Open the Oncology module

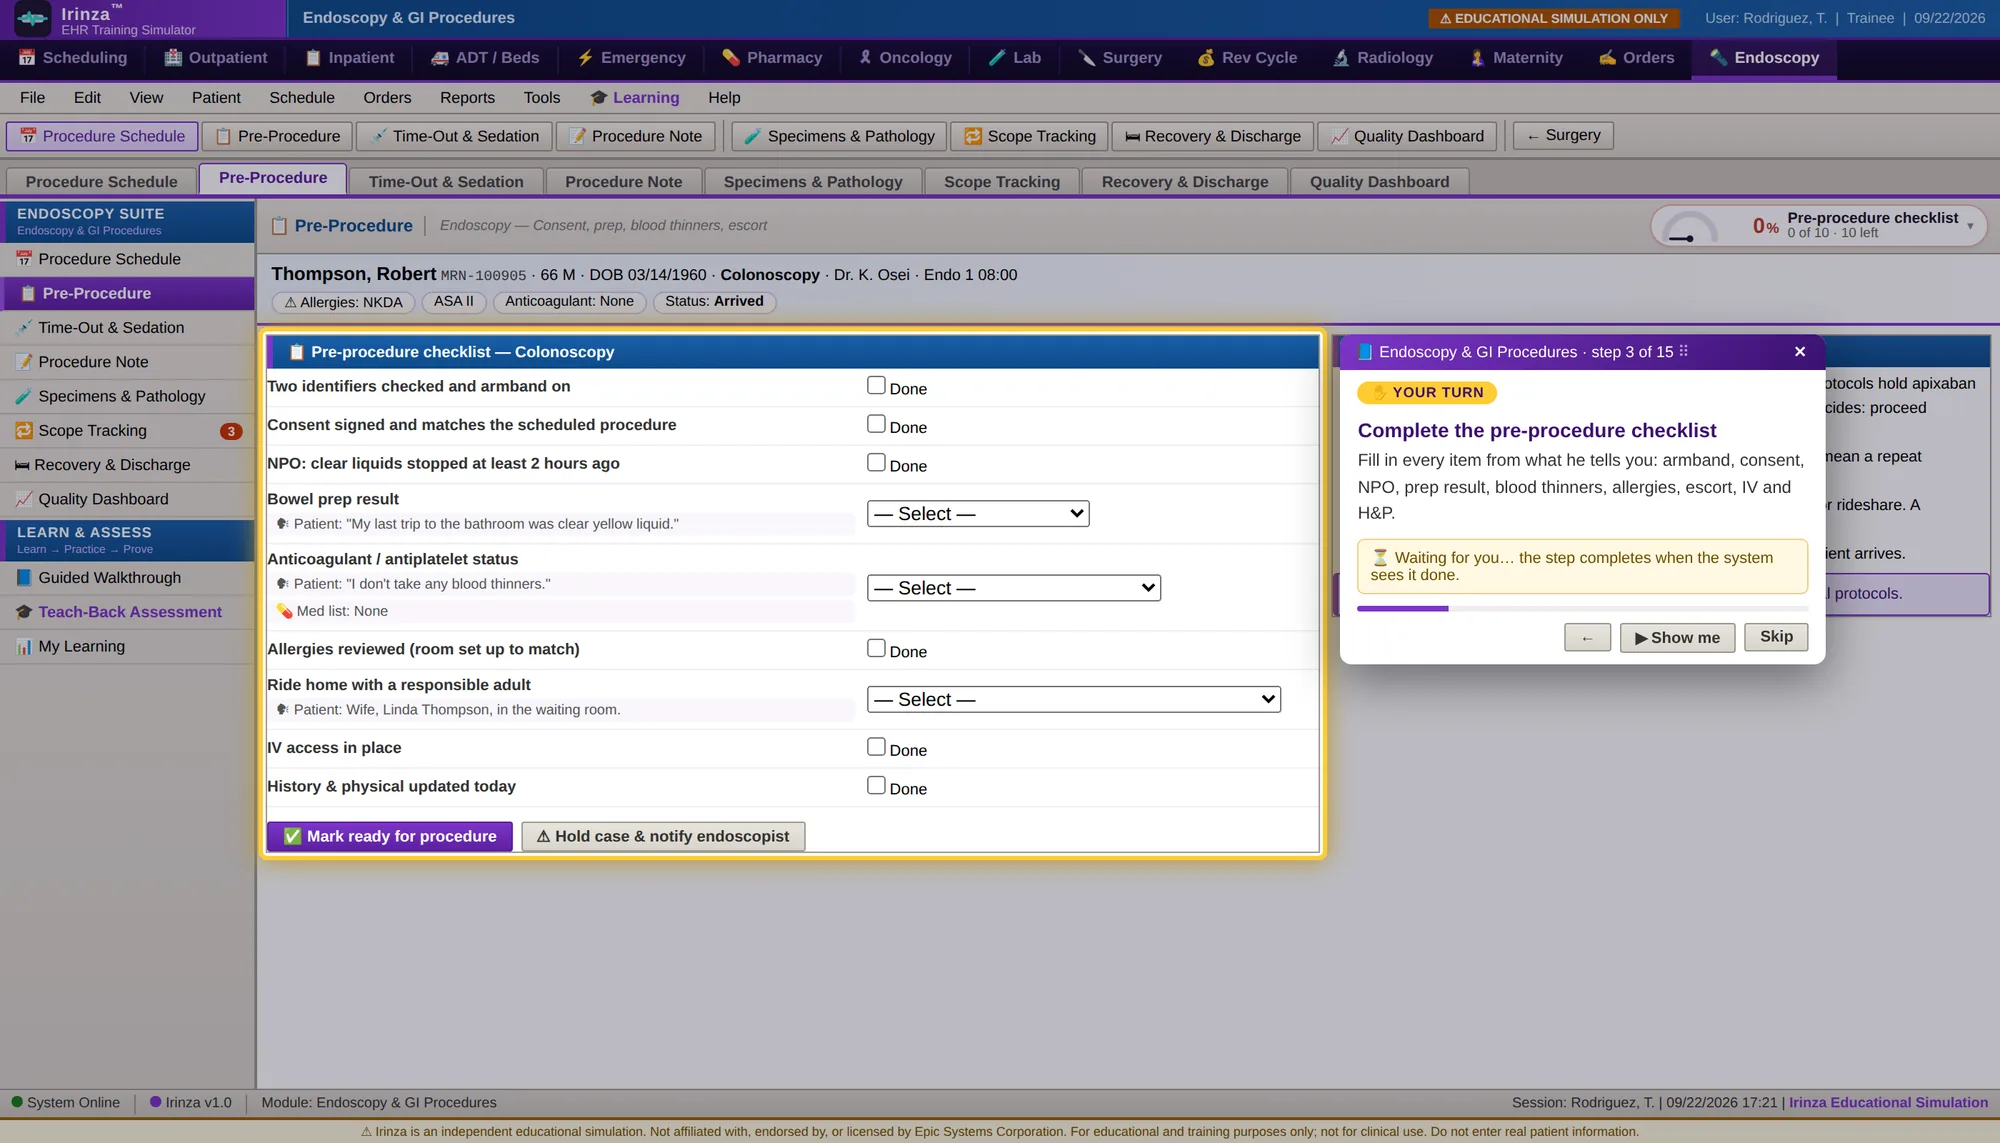tap(905, 58)
